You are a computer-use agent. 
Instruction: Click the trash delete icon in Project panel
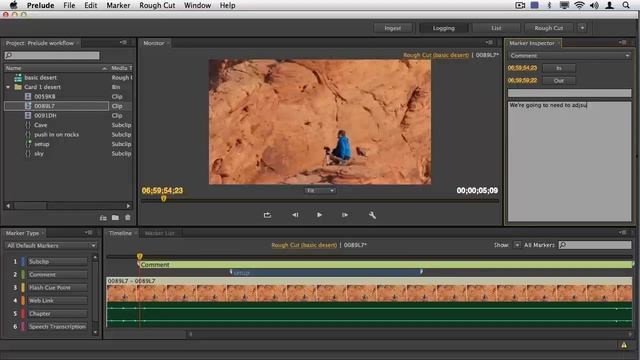pos(128,218)
